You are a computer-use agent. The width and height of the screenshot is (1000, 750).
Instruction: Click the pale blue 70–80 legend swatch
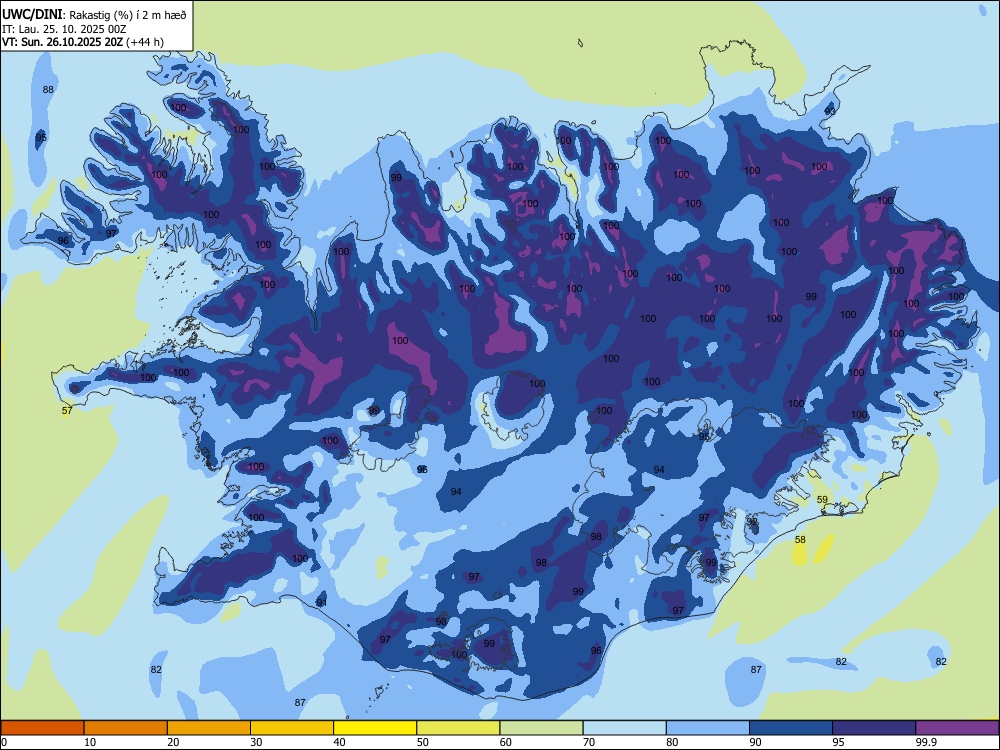[x=625, y=728]
